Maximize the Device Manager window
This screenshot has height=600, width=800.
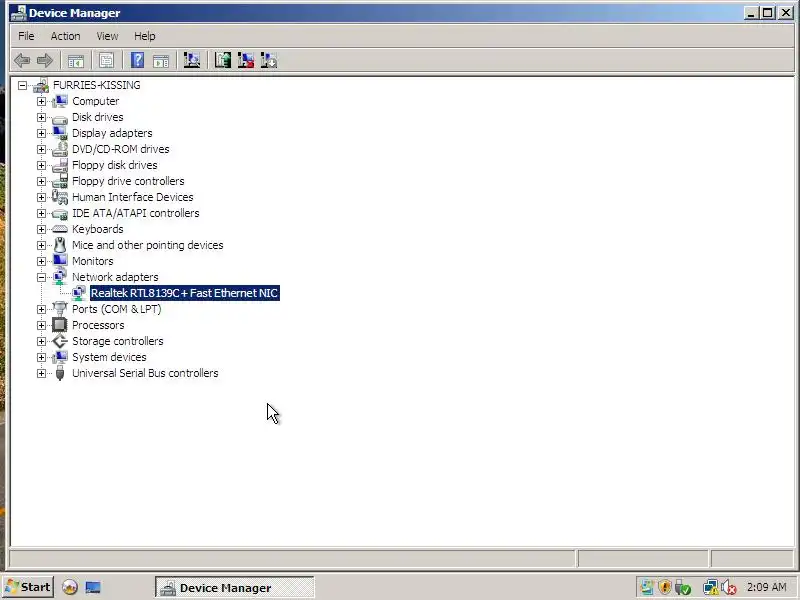767,13
